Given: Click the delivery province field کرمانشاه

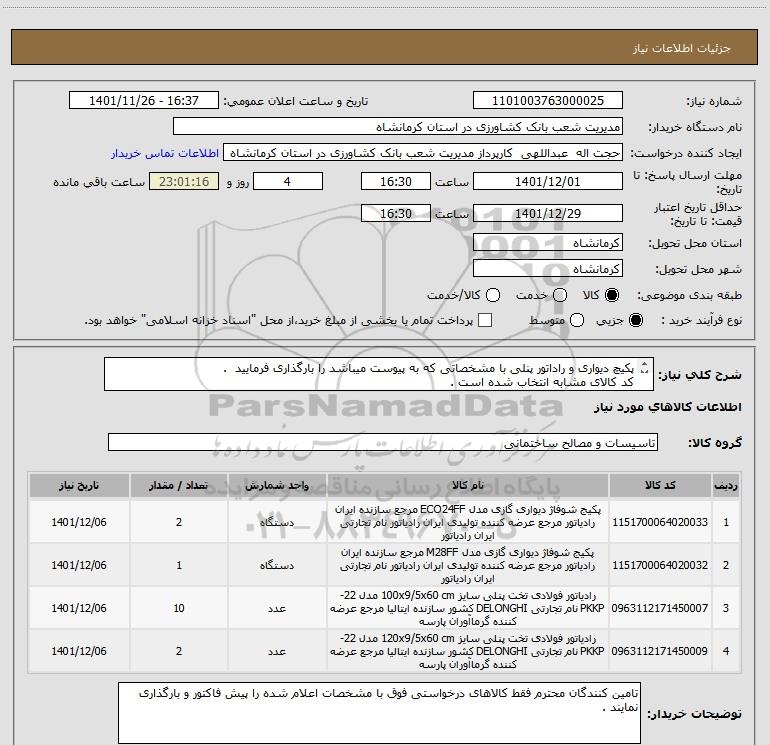Looking at the screenshot, I should tap(548, 243).
